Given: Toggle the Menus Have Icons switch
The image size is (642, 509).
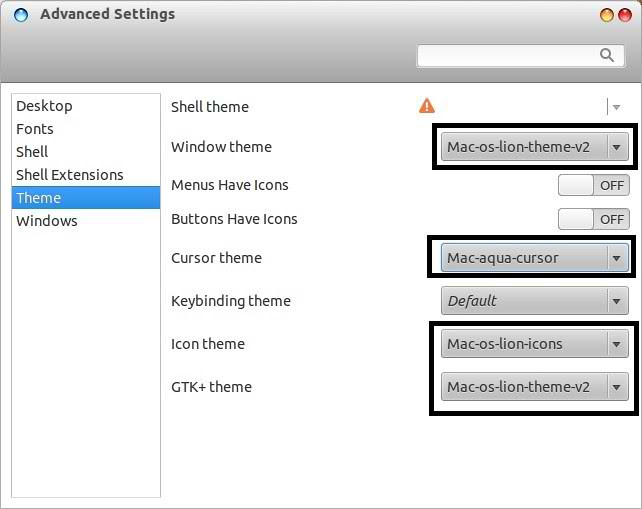Looking at the screenshot, I should [594, 185].
